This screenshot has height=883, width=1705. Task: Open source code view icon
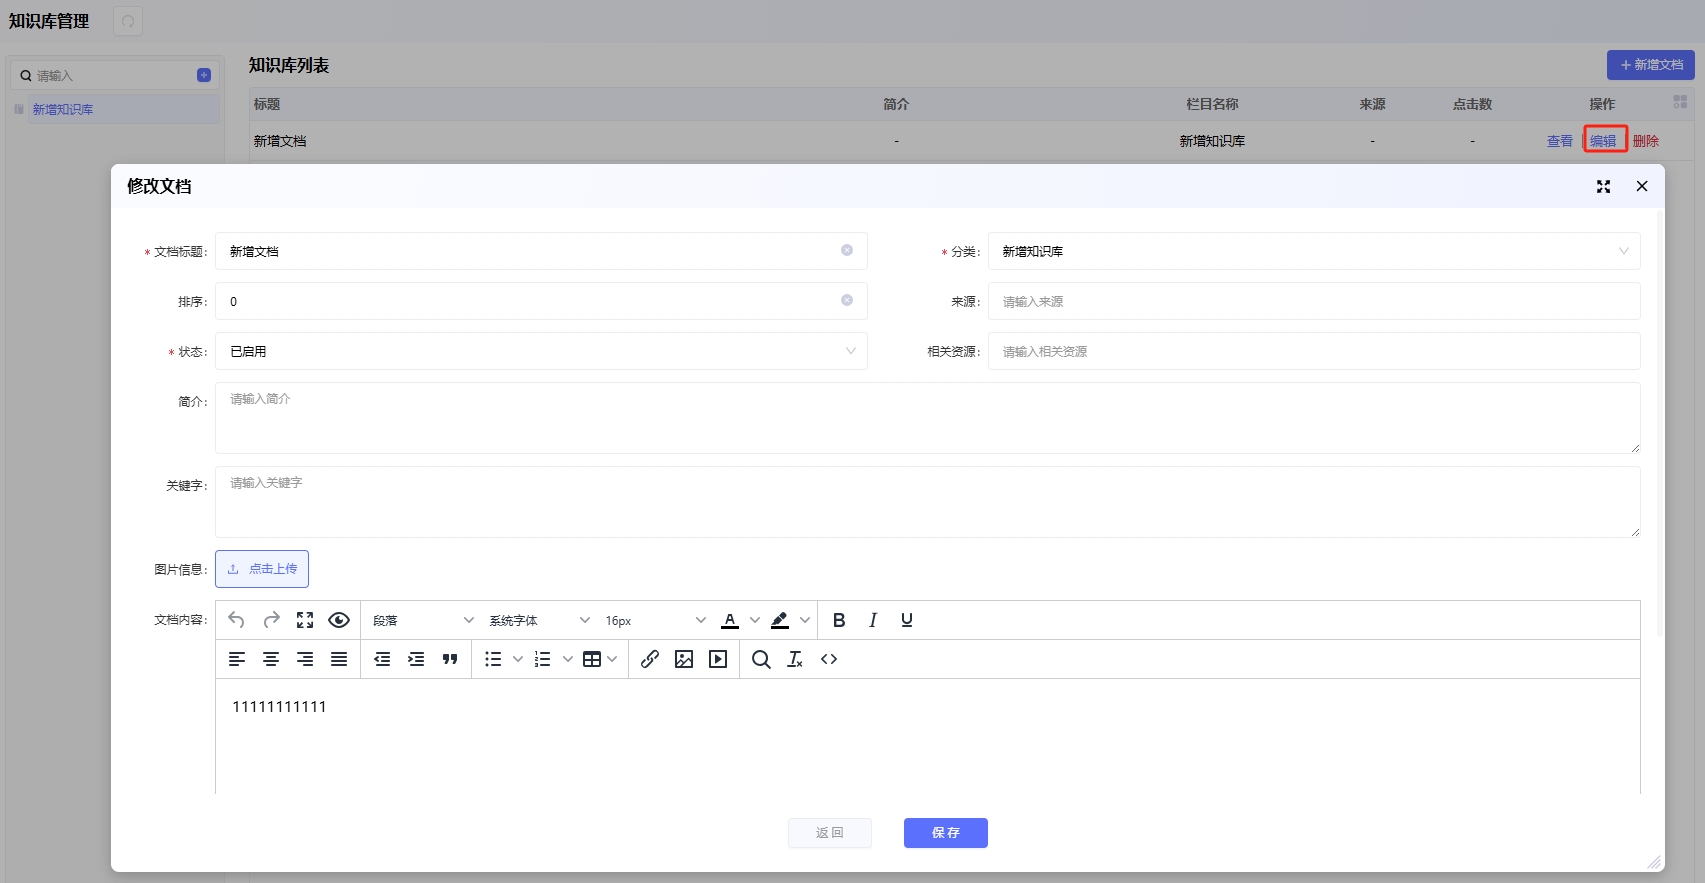pyautogui.click(x=829, y=659)
